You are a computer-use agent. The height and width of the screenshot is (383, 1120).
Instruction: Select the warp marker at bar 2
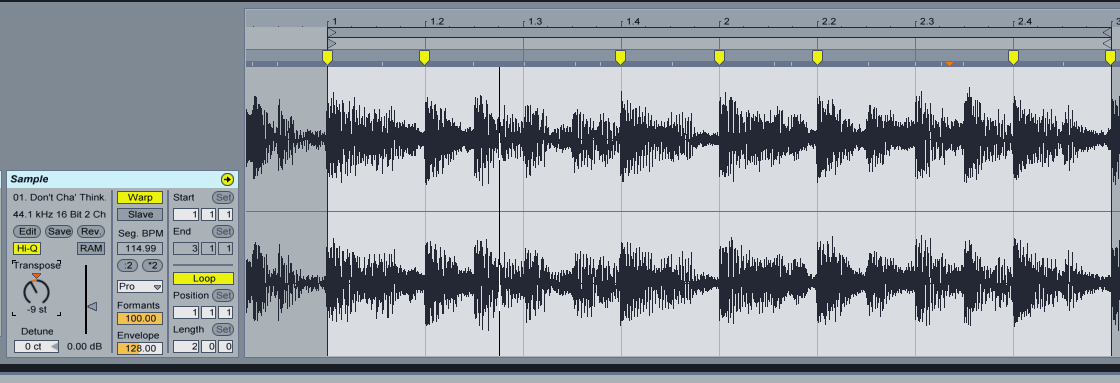[719, 57]
